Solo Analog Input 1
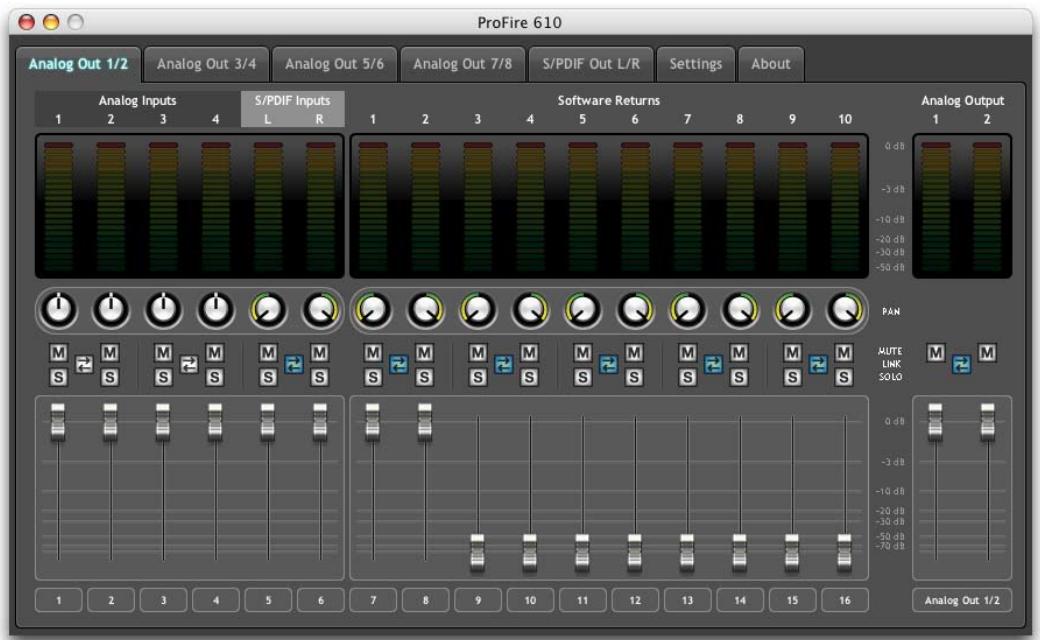The height and width of the screenshot is (640, 1040). (x=58, y=377)
